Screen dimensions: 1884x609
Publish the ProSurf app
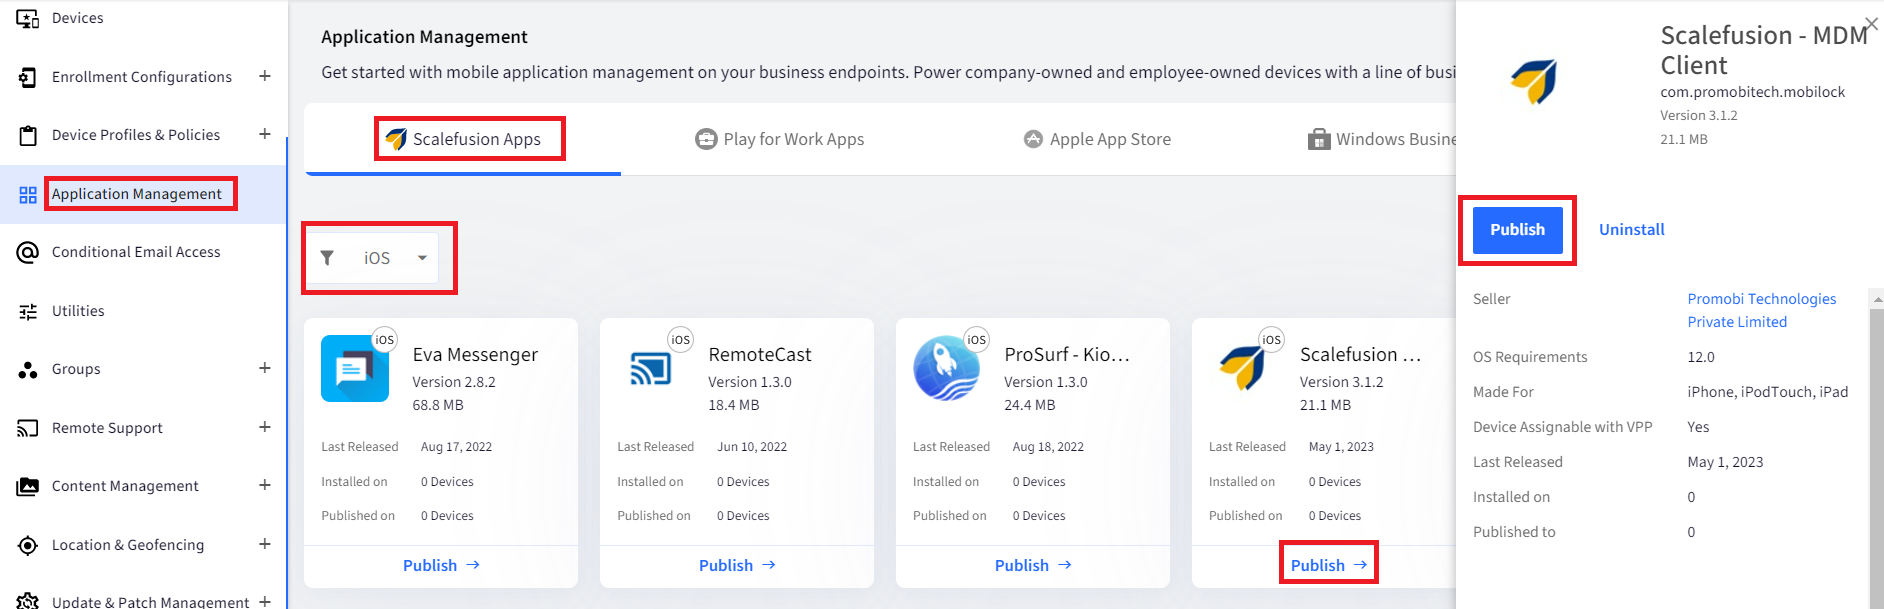1033,565
